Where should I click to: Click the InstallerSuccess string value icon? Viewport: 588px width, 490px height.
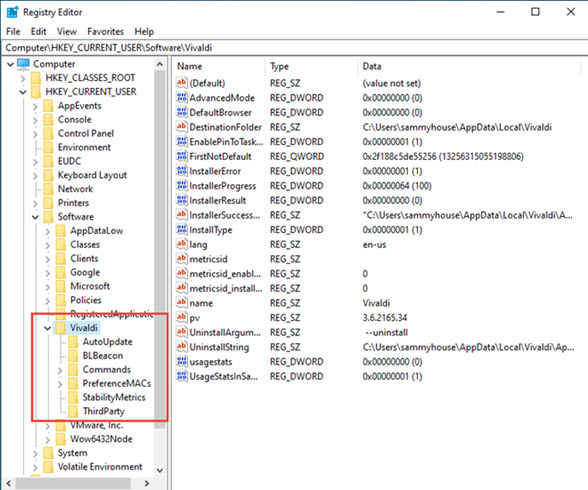click(182, 215)
